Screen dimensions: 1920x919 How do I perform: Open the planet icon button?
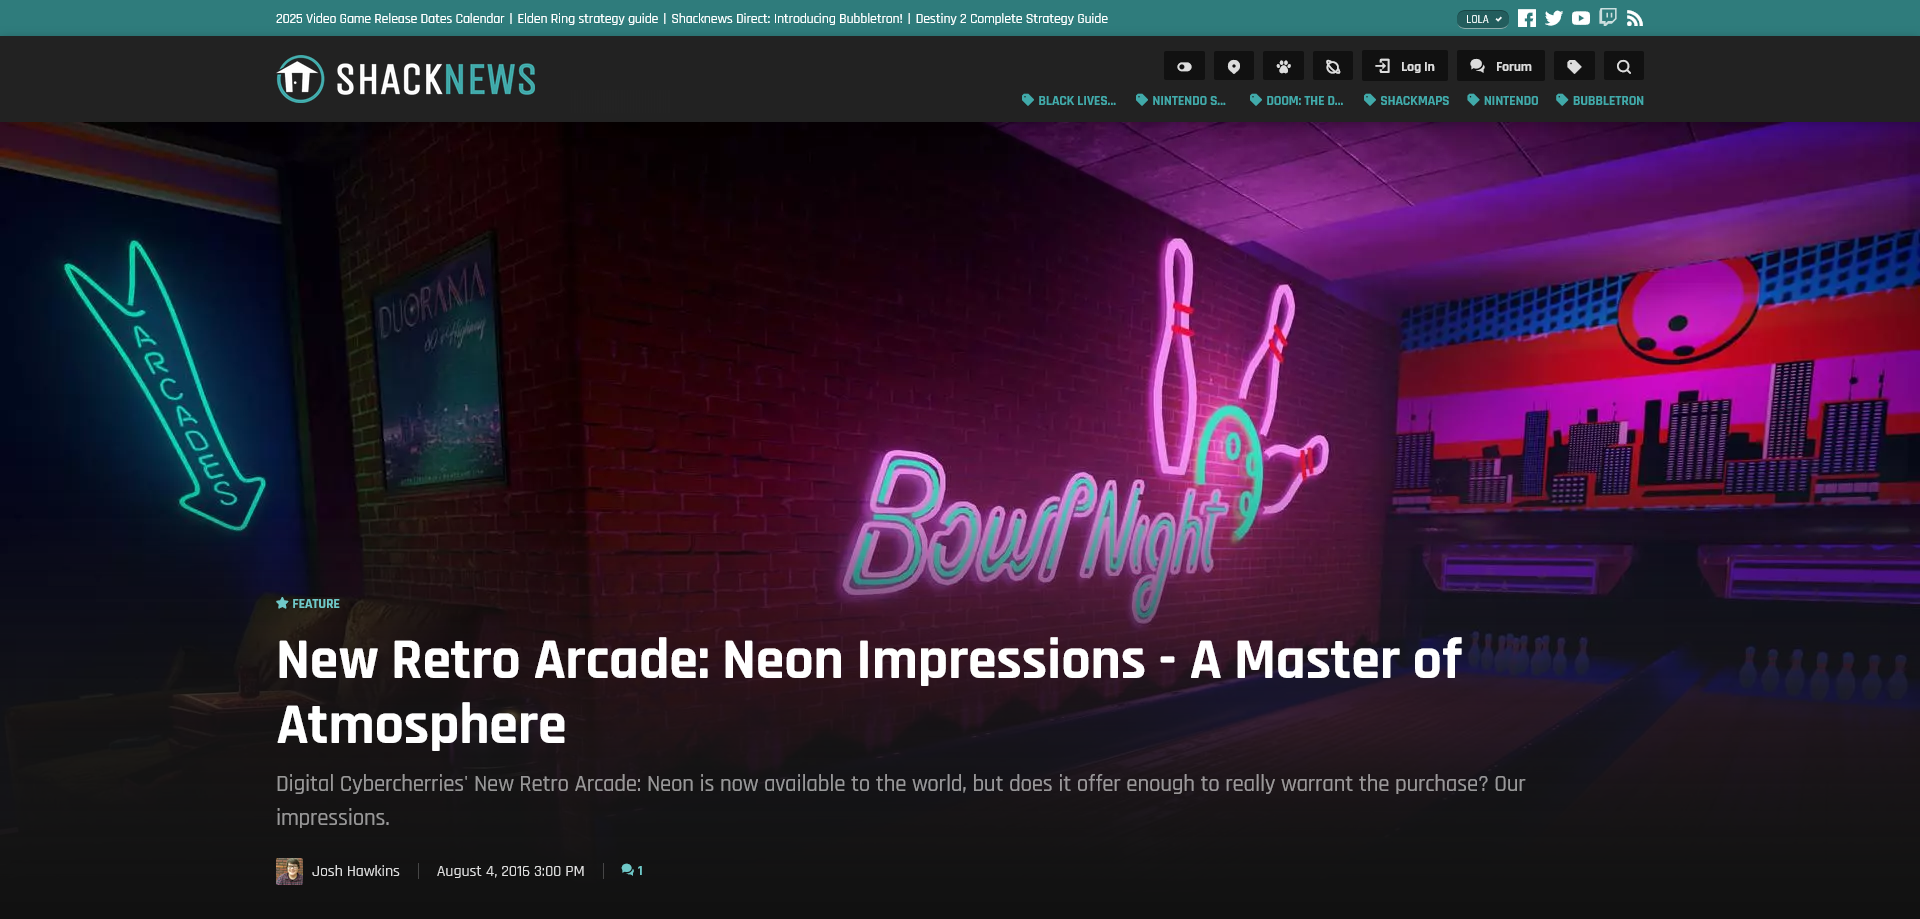(1333, 66)
